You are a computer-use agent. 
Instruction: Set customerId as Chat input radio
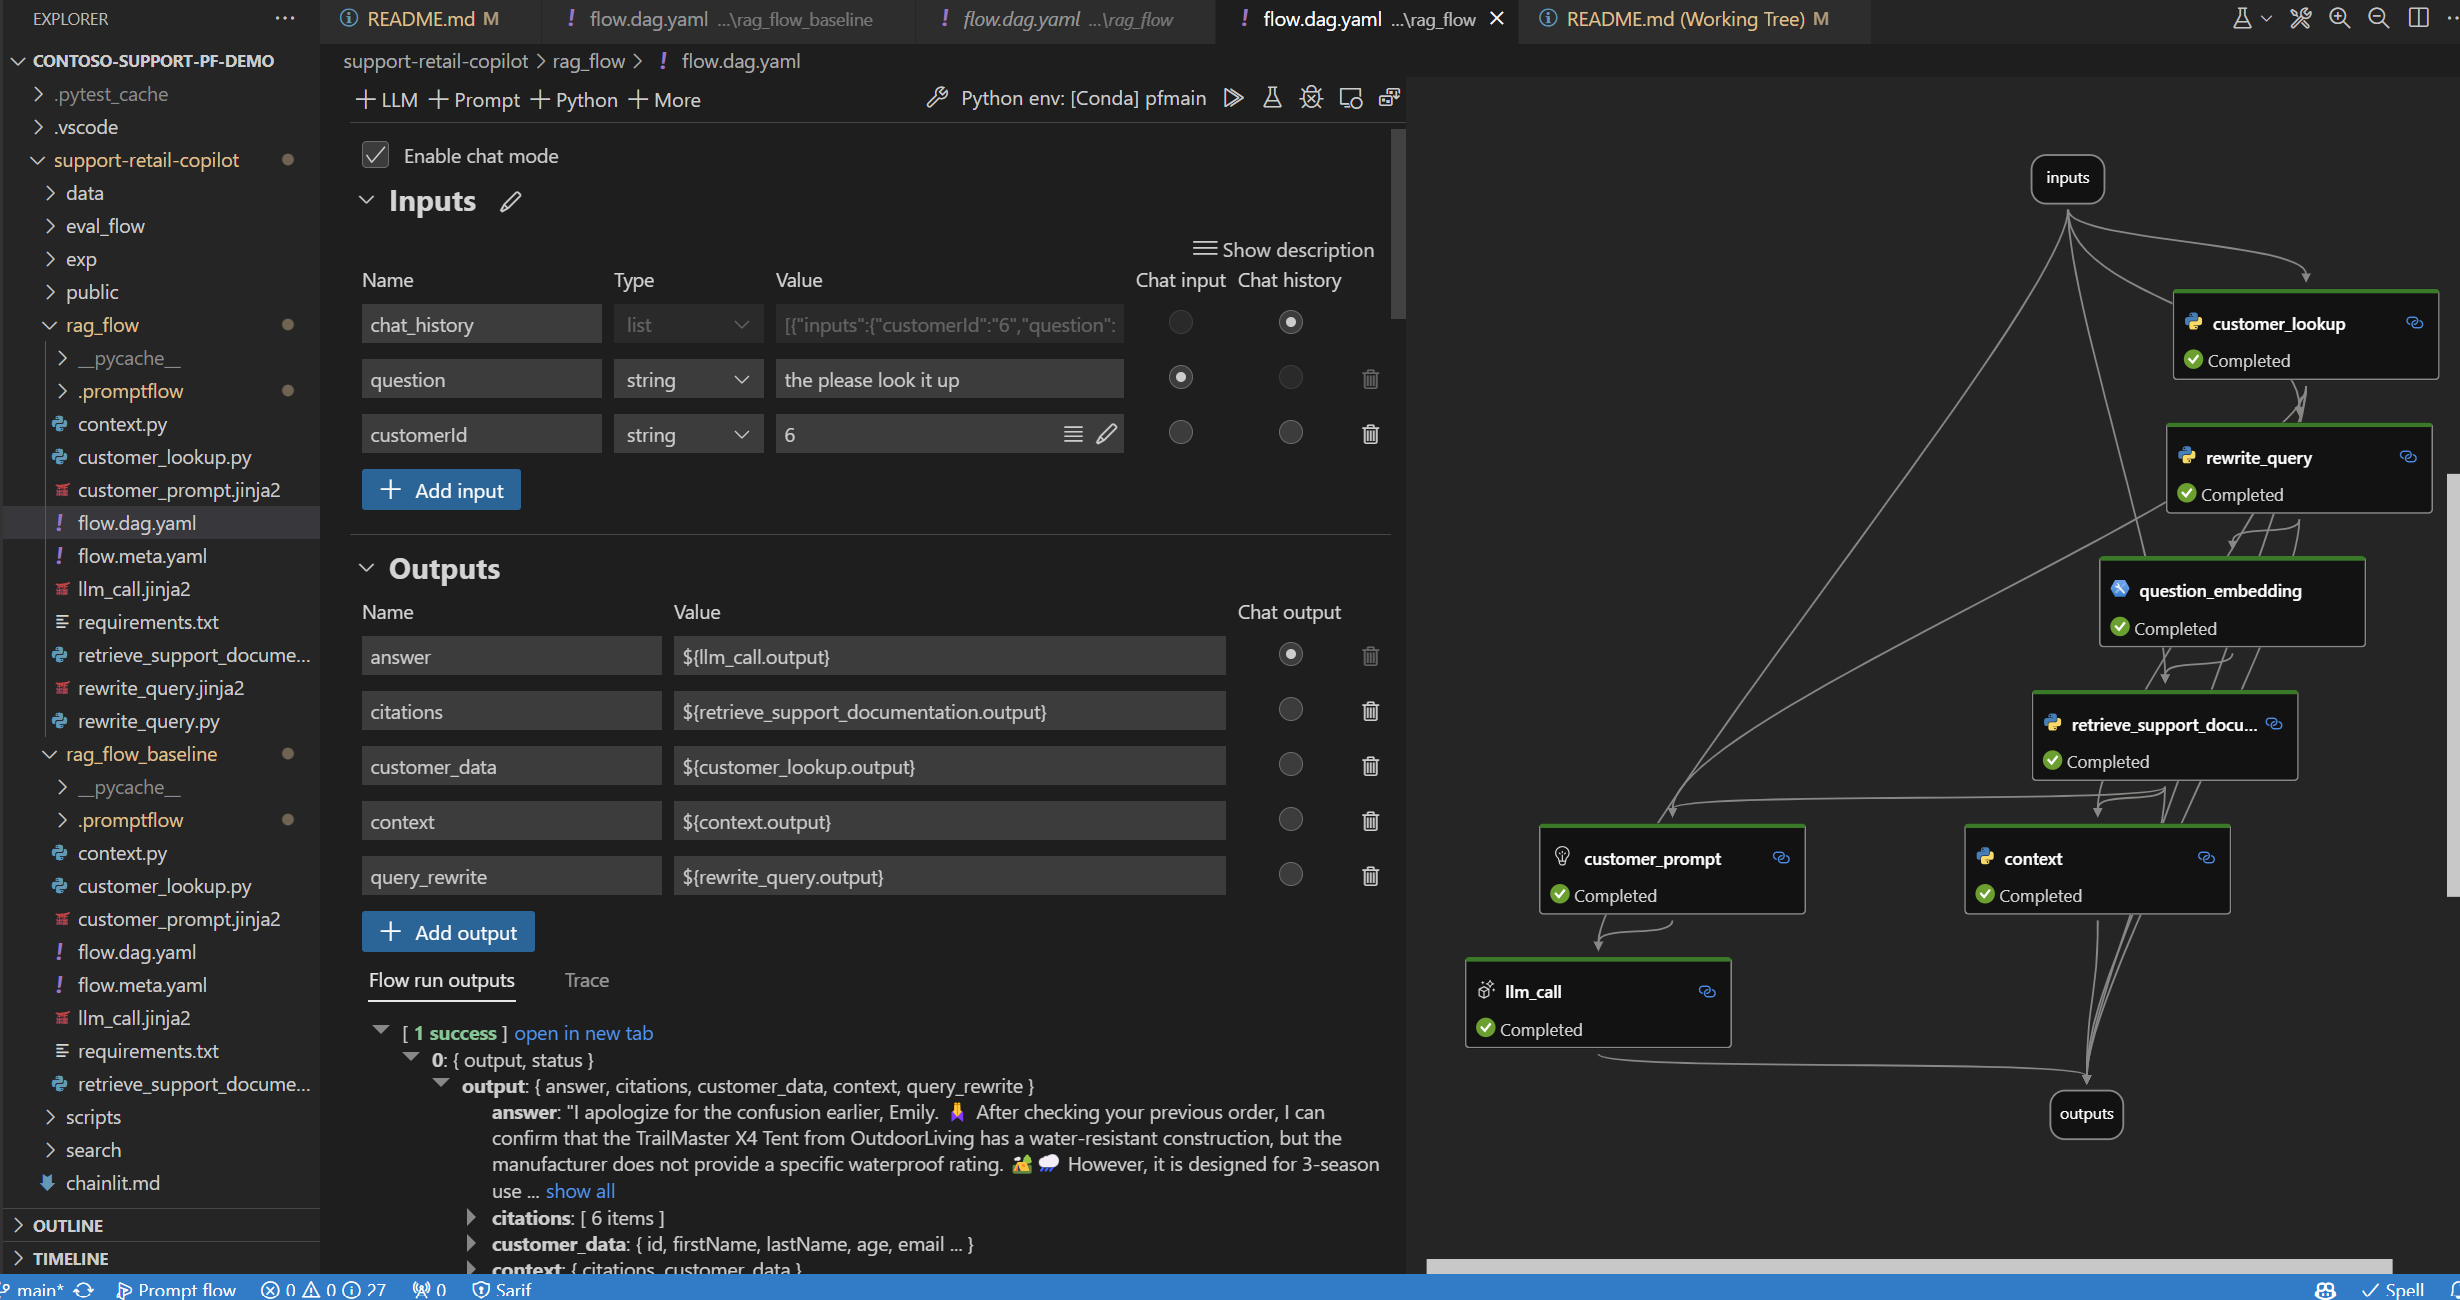(1181, 432)
